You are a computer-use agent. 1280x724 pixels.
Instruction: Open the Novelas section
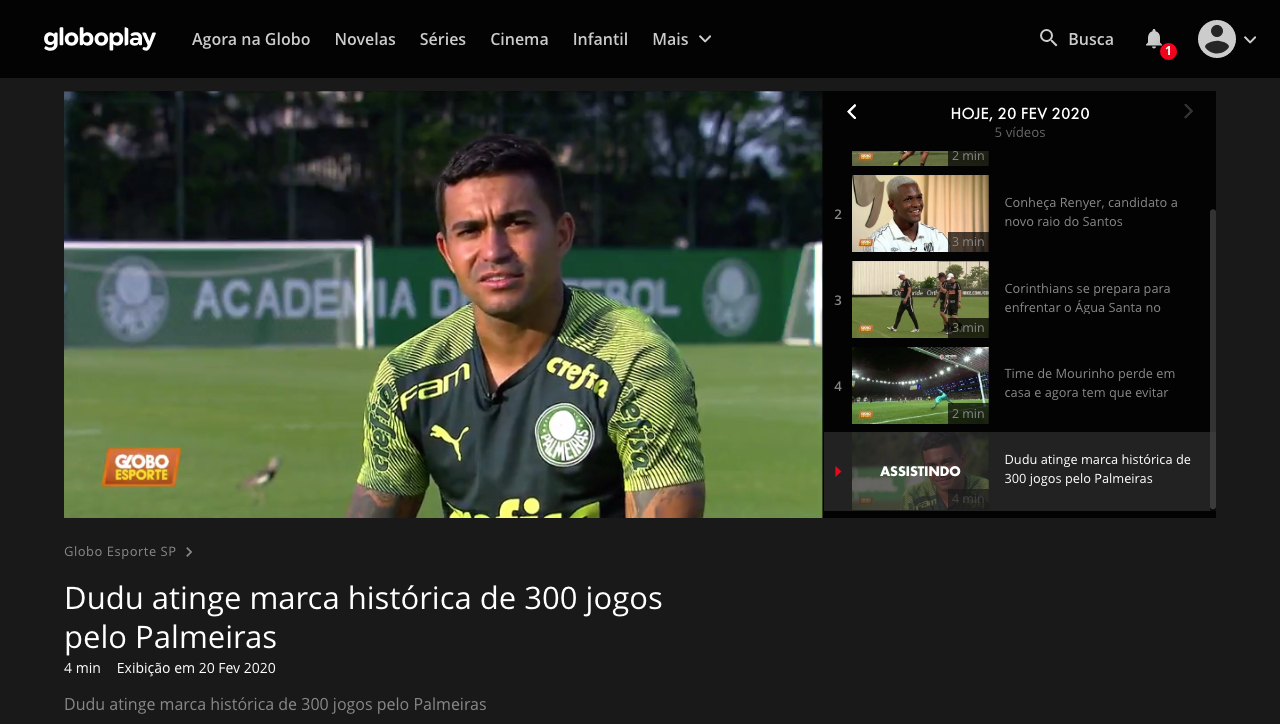click(365, 39)
